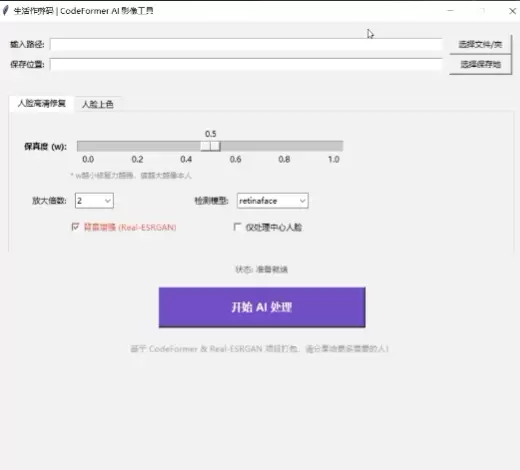Click the CodeFormer & Real-ESRGAN footer text
Screen dimensions: 520x470
pyautogui.click(x=259, y=349)
